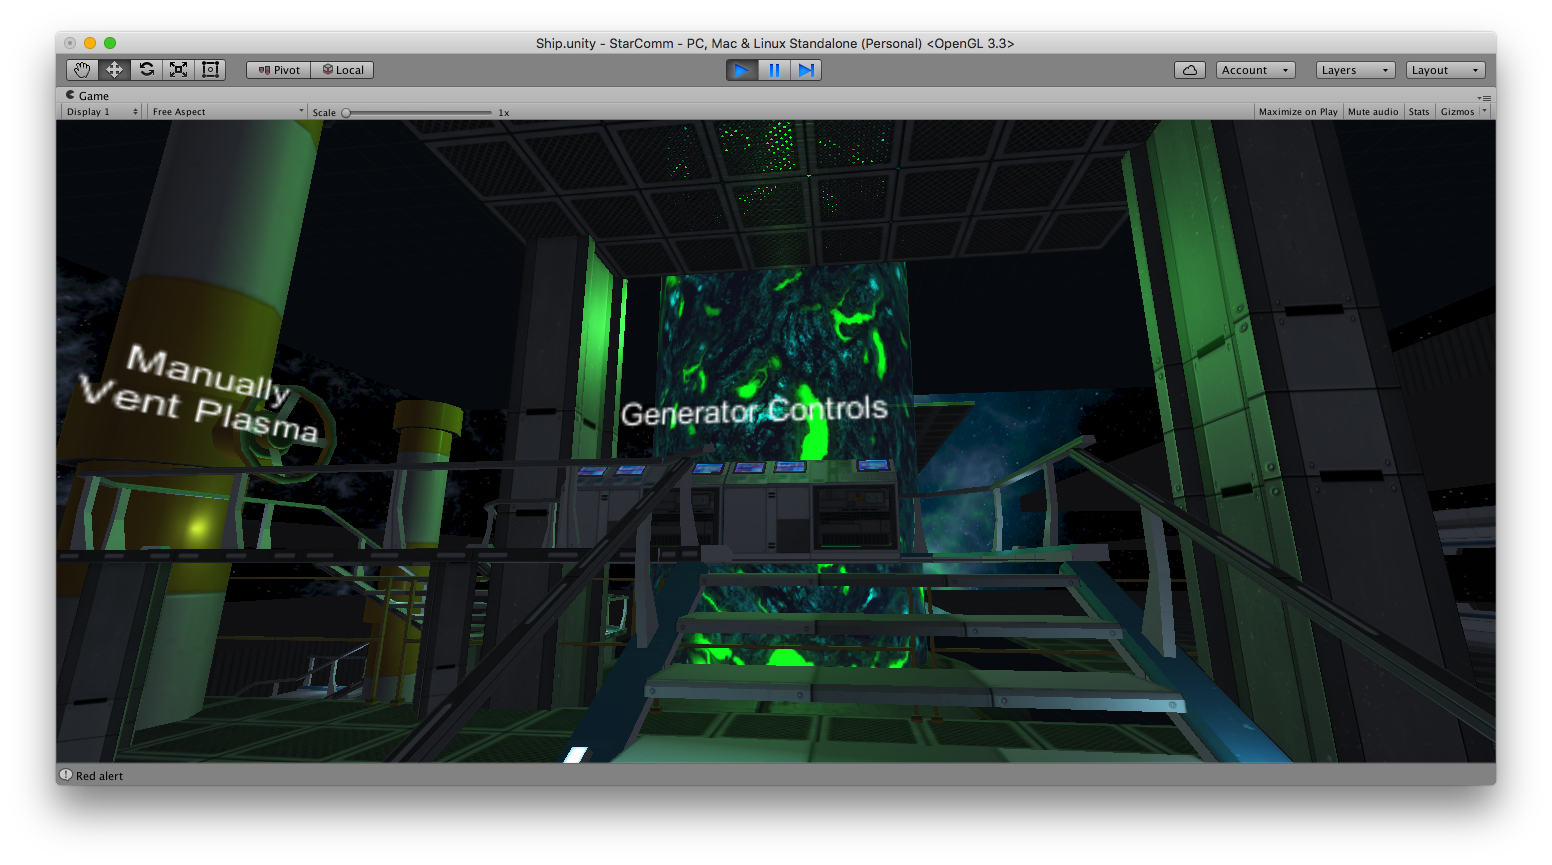
Task: Select the Rotate tool
Action: point(146,70)
